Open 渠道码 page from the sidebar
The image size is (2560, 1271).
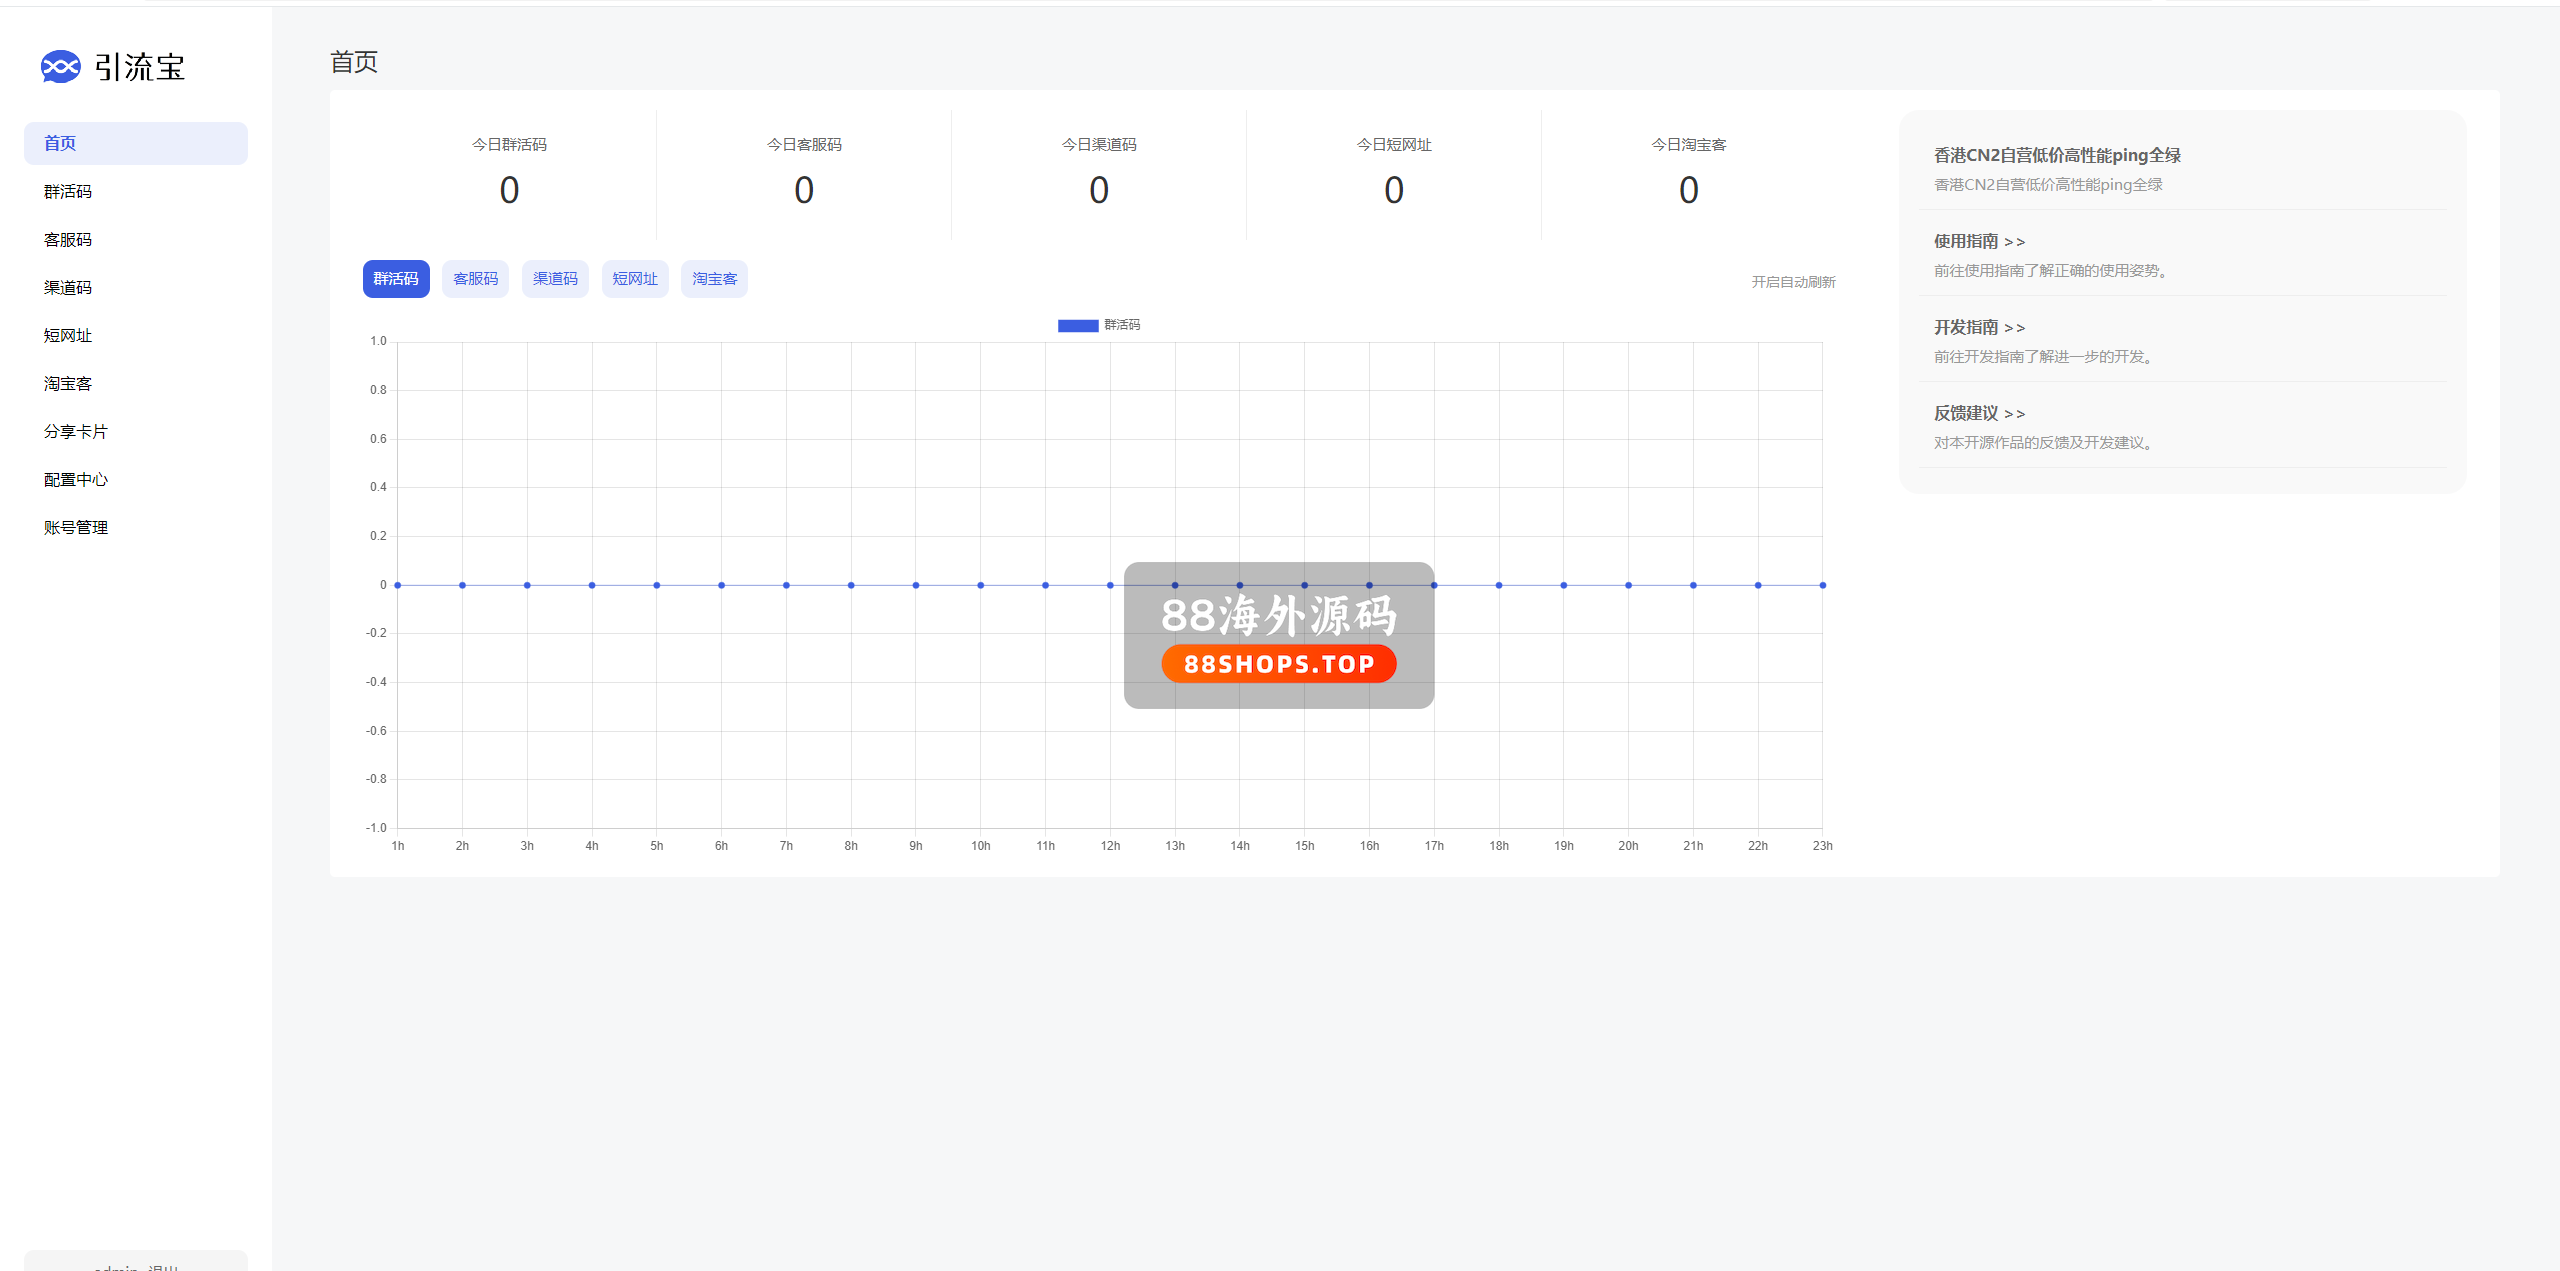click(x=68, y=287)
